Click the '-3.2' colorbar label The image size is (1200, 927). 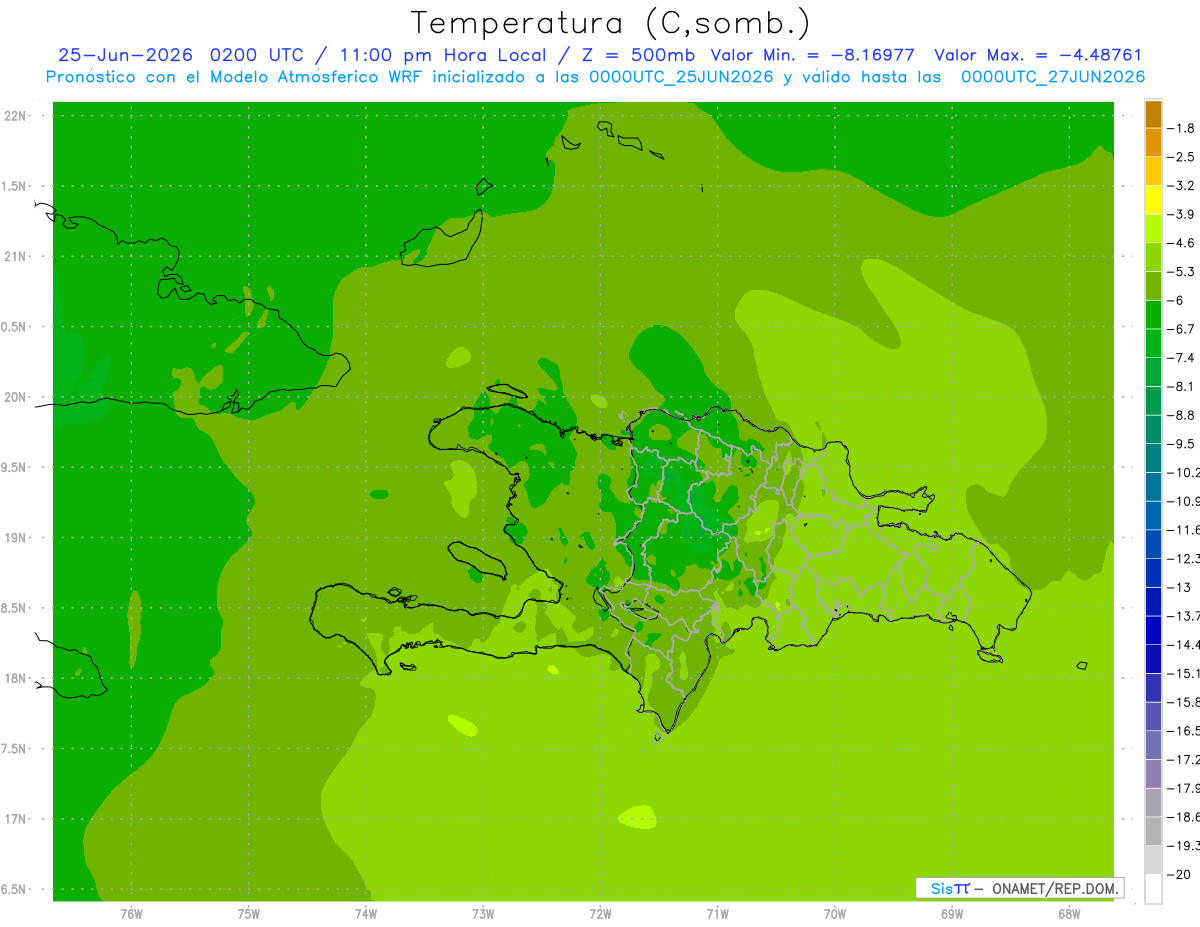coord(1182,186)
